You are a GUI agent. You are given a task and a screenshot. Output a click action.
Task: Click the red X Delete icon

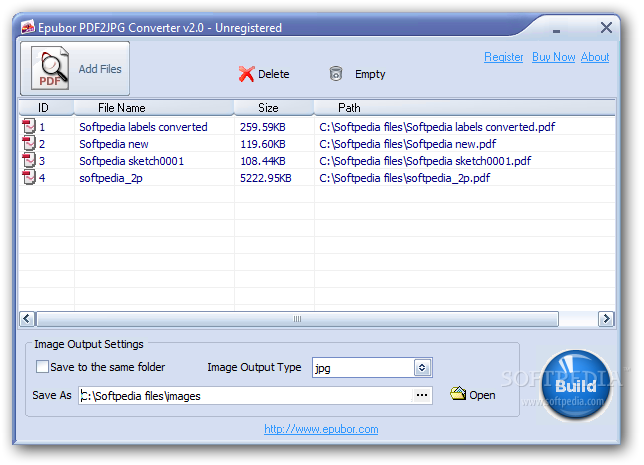click(x=246, y=74)
